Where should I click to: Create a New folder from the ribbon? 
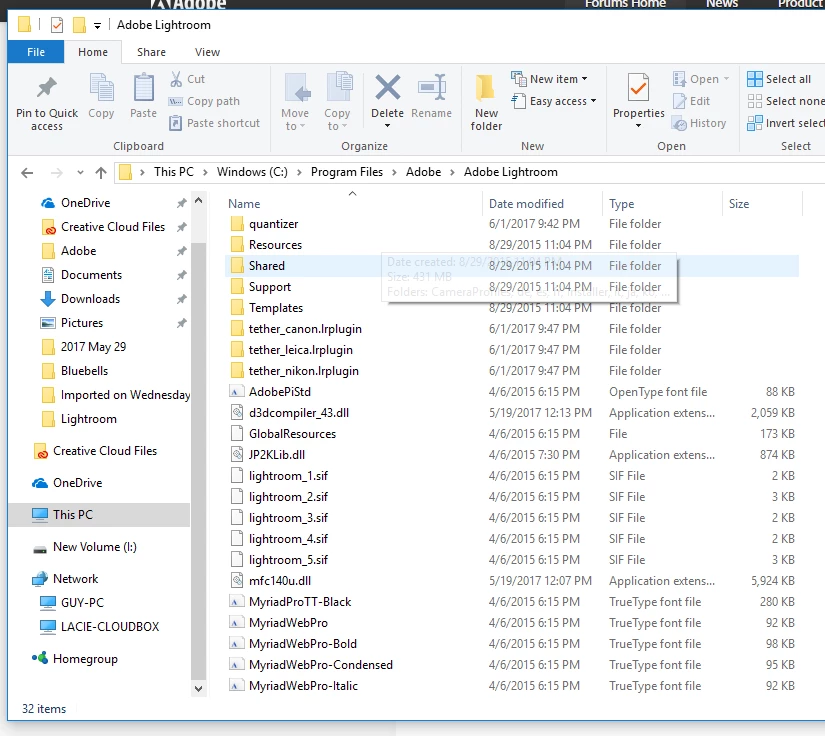(x=486, y=103)
